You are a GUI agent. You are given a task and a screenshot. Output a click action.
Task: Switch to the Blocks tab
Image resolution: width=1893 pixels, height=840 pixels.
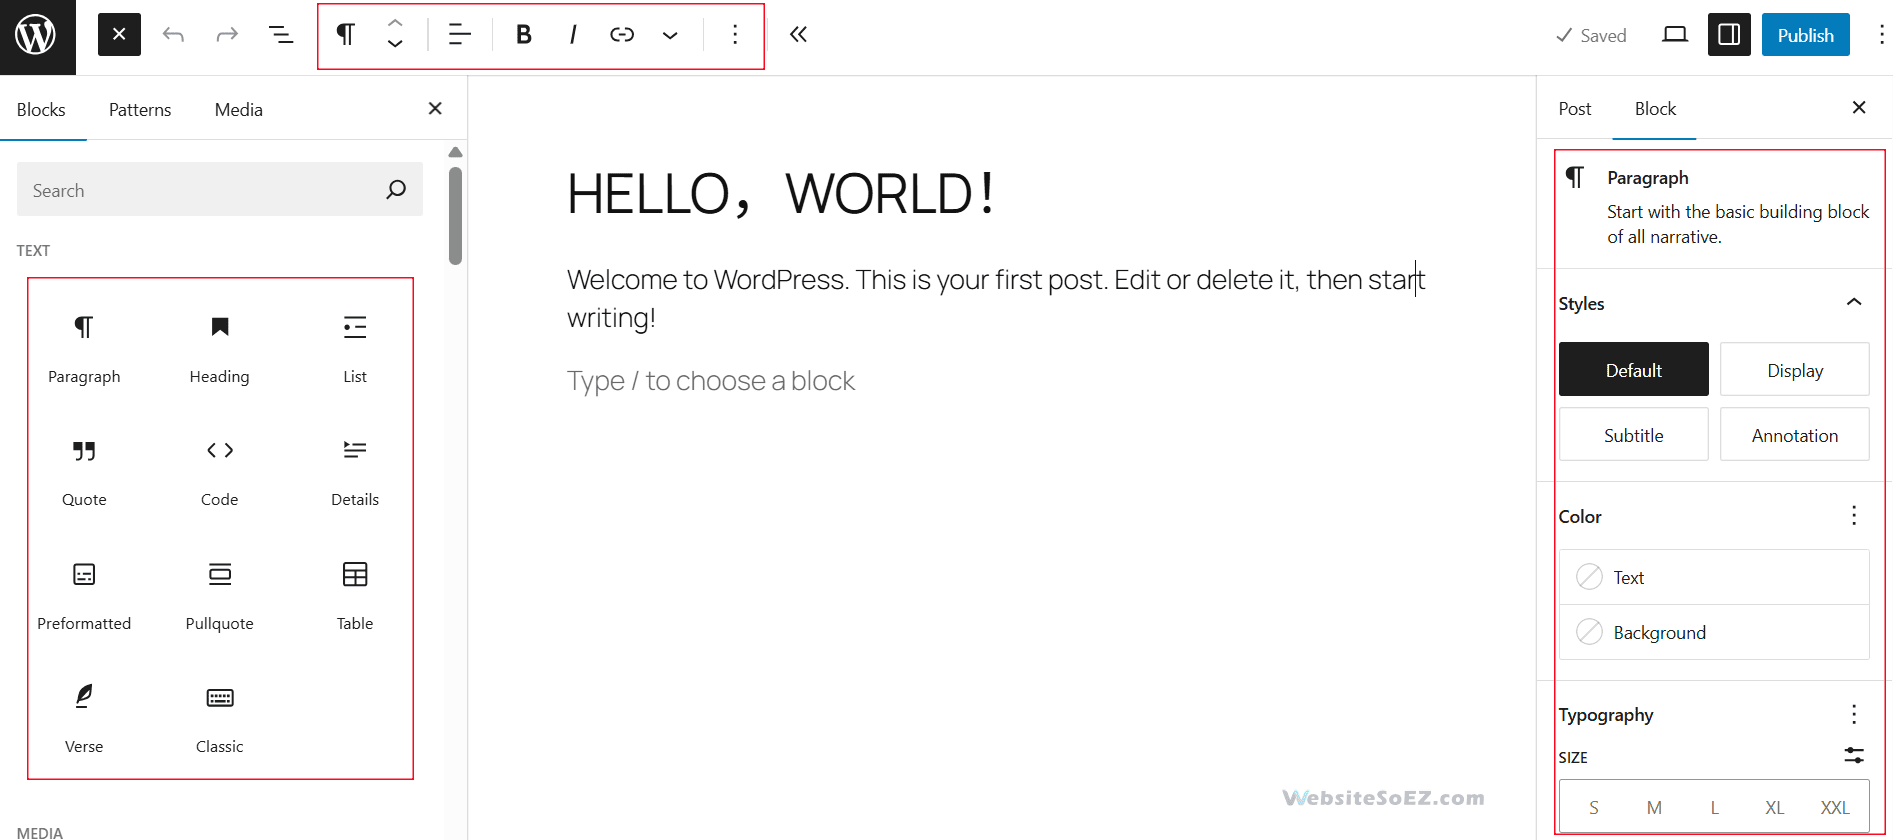41,110
